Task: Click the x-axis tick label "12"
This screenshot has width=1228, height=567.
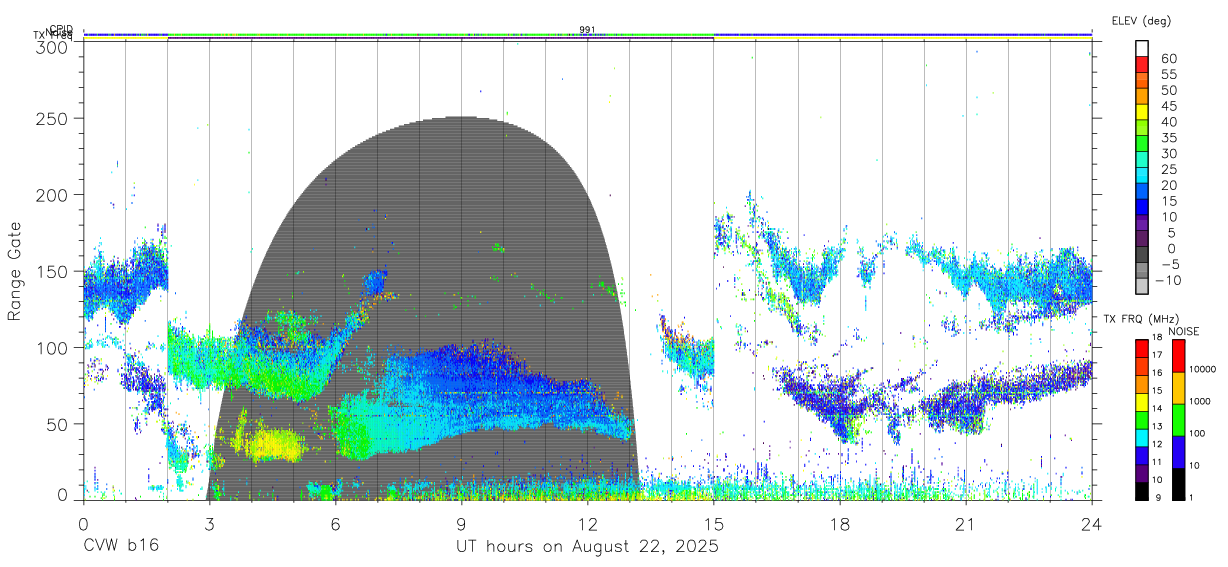Action: (587, 524)
